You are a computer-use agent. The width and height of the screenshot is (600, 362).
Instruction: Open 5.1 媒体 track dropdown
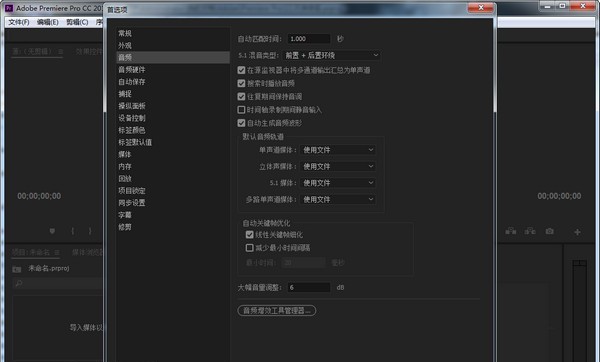click(x=338, y=183)
